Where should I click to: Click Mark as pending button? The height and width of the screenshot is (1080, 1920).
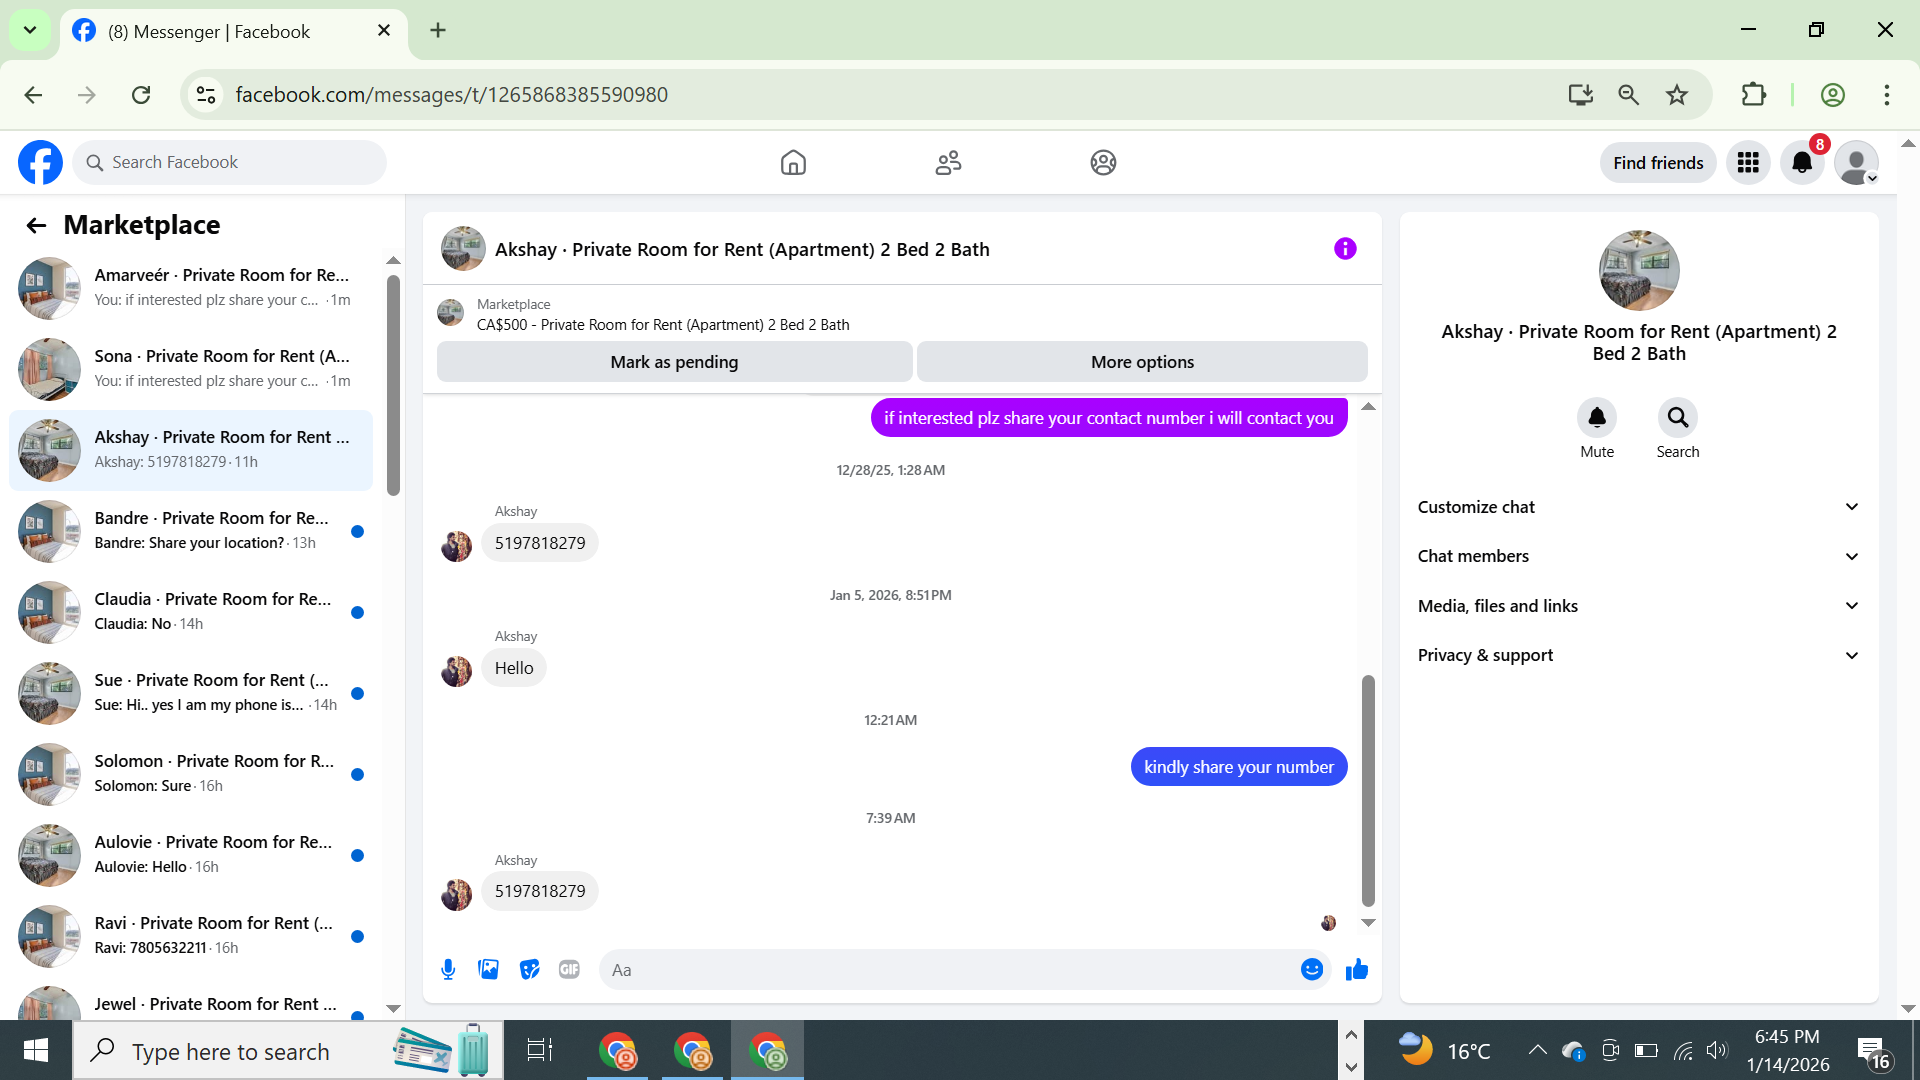click(x=674, y=362)
